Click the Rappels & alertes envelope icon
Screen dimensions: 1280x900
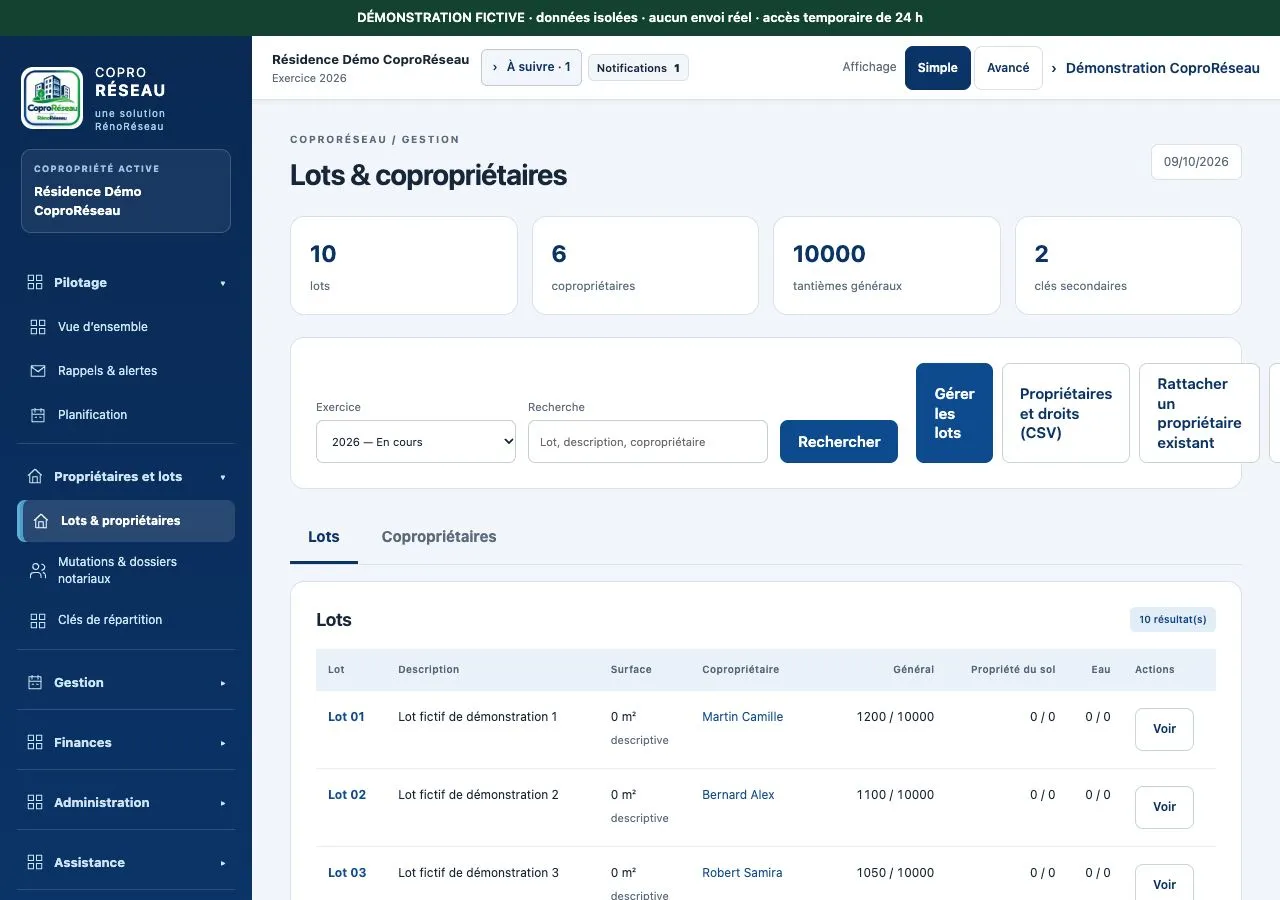tap(38, 371)
